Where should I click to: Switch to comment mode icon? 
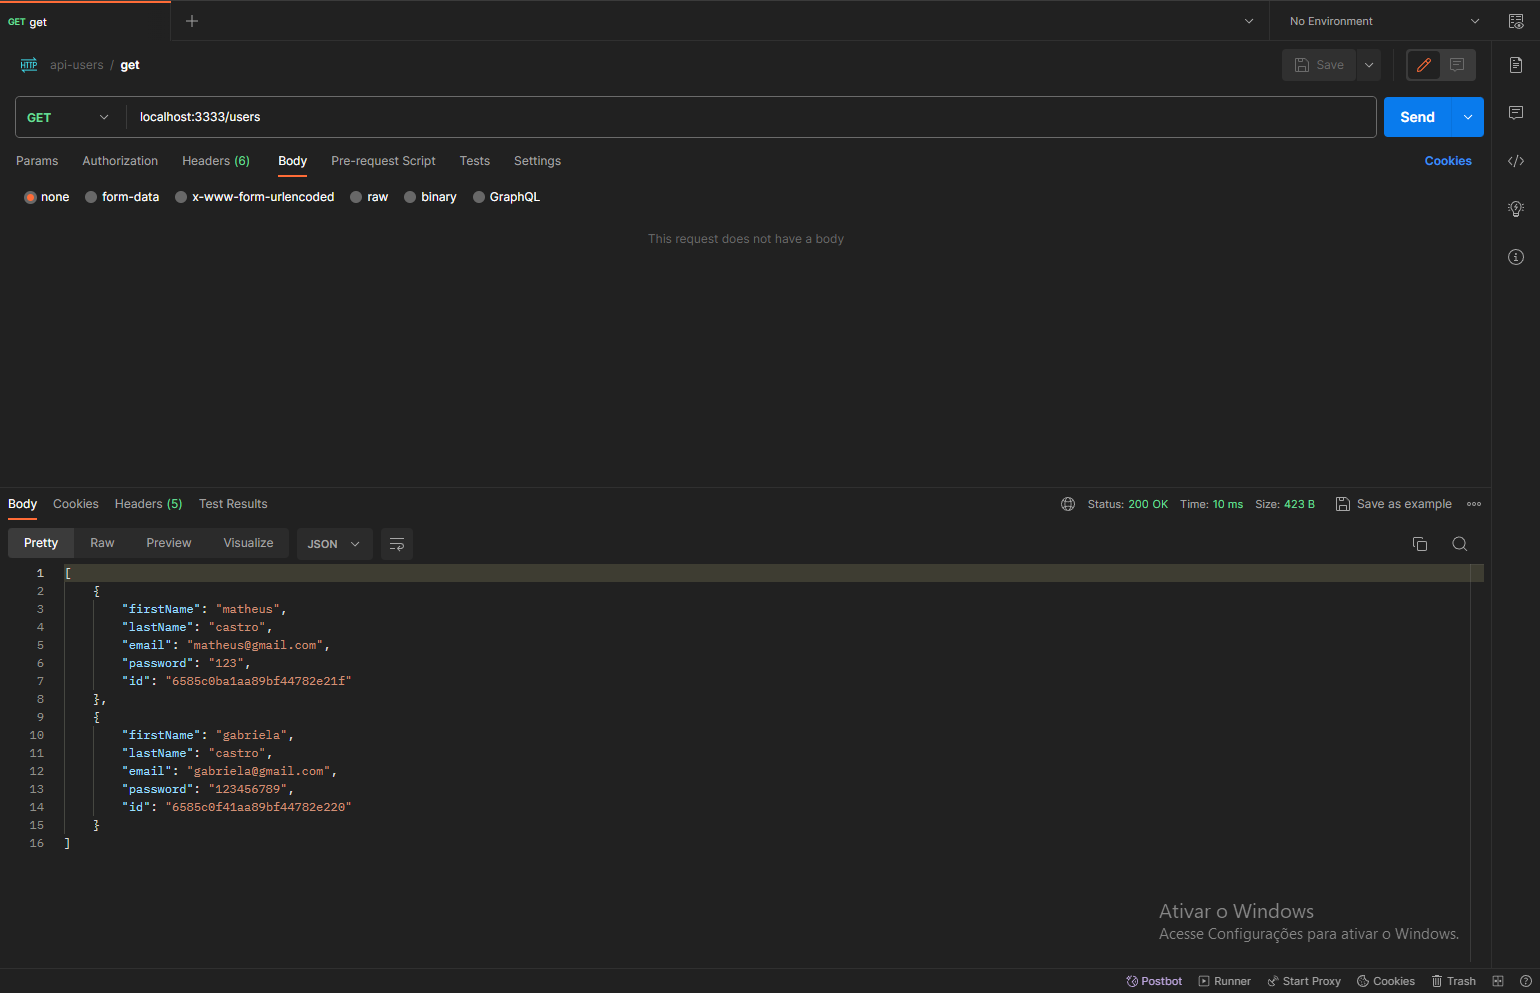(x=1457, y=65)
